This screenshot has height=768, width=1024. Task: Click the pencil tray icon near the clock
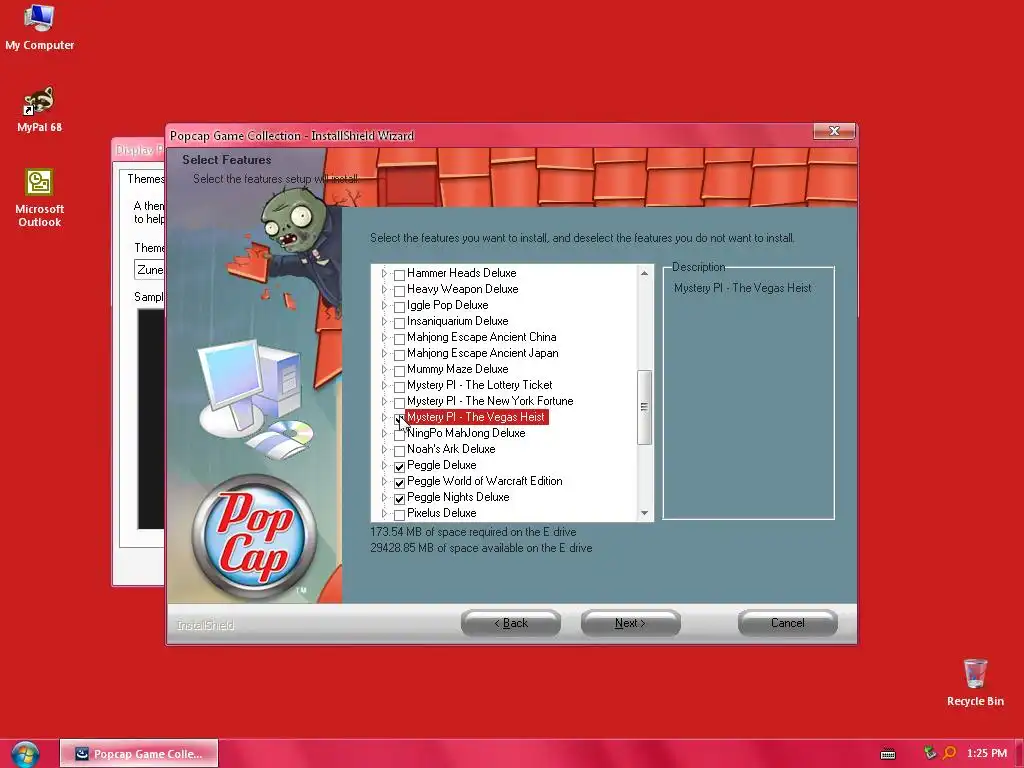click(x=930, y=753)
